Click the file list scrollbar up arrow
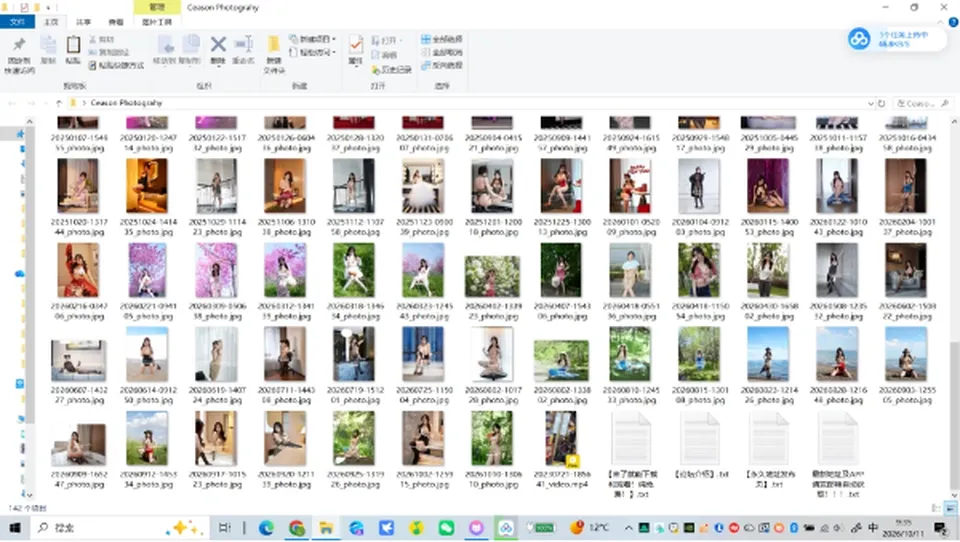This screenshot has height=542, width=960. (x=954, y=122)
